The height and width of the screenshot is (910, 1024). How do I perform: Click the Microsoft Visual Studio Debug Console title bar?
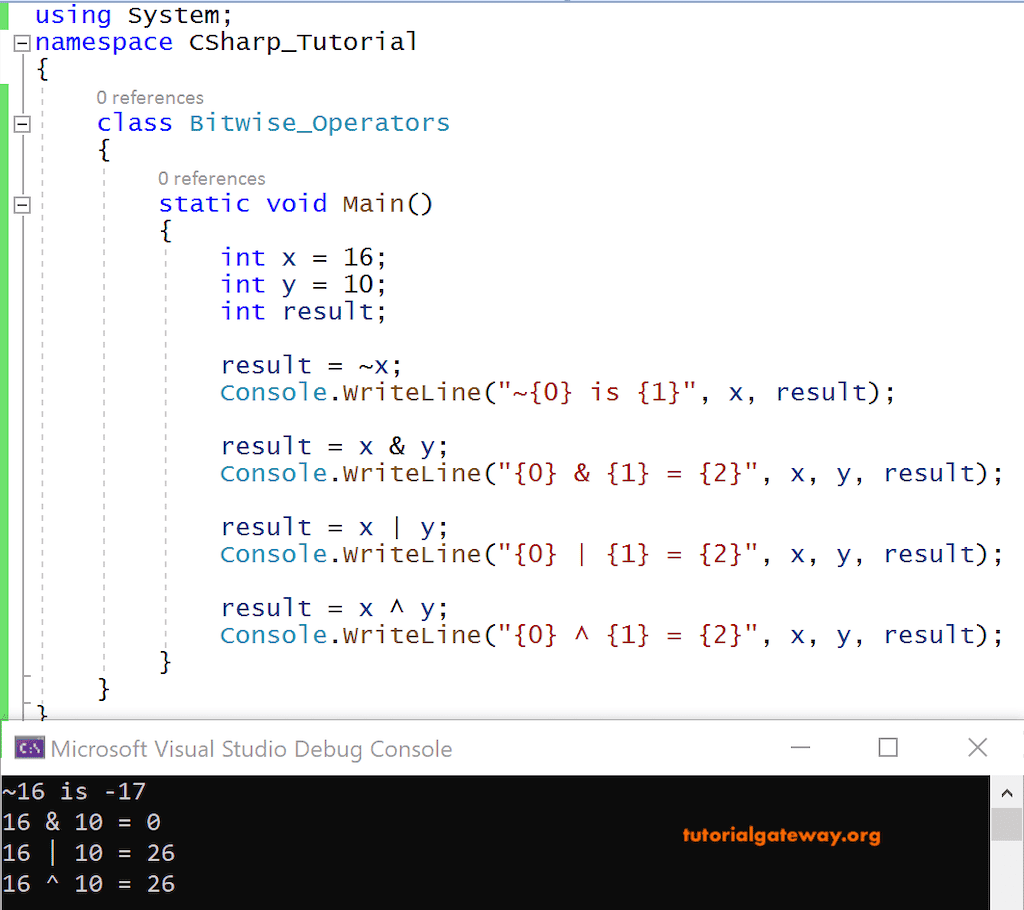(400, 747)
